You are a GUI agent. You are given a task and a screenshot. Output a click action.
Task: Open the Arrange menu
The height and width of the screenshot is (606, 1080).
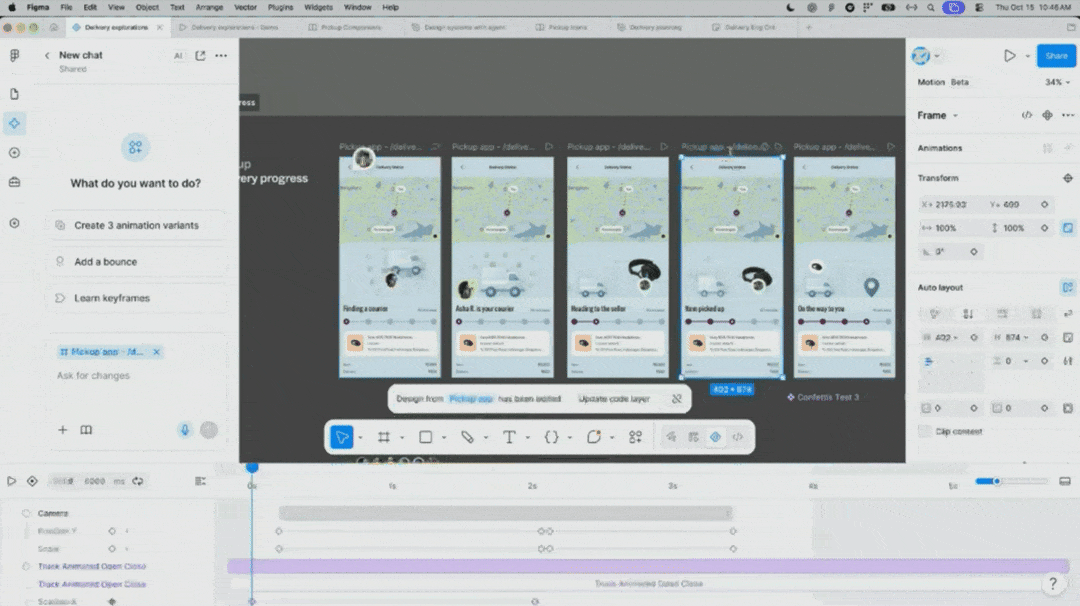[x=209, y=7]
